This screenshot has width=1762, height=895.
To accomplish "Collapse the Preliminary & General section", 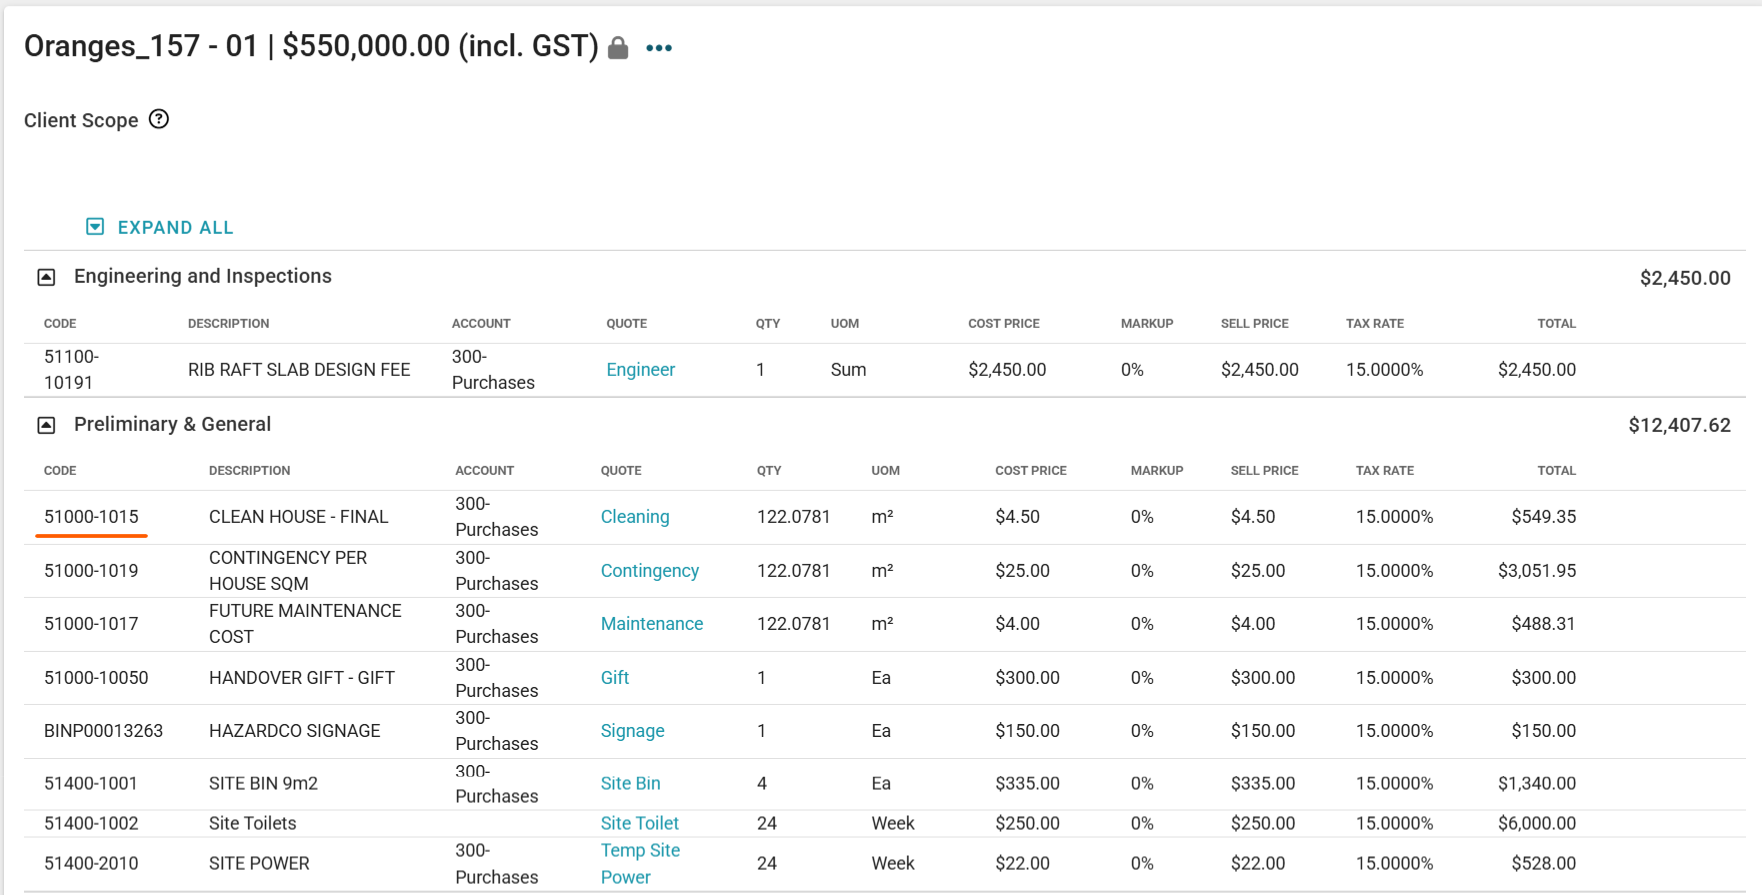I will click(46, 425).
